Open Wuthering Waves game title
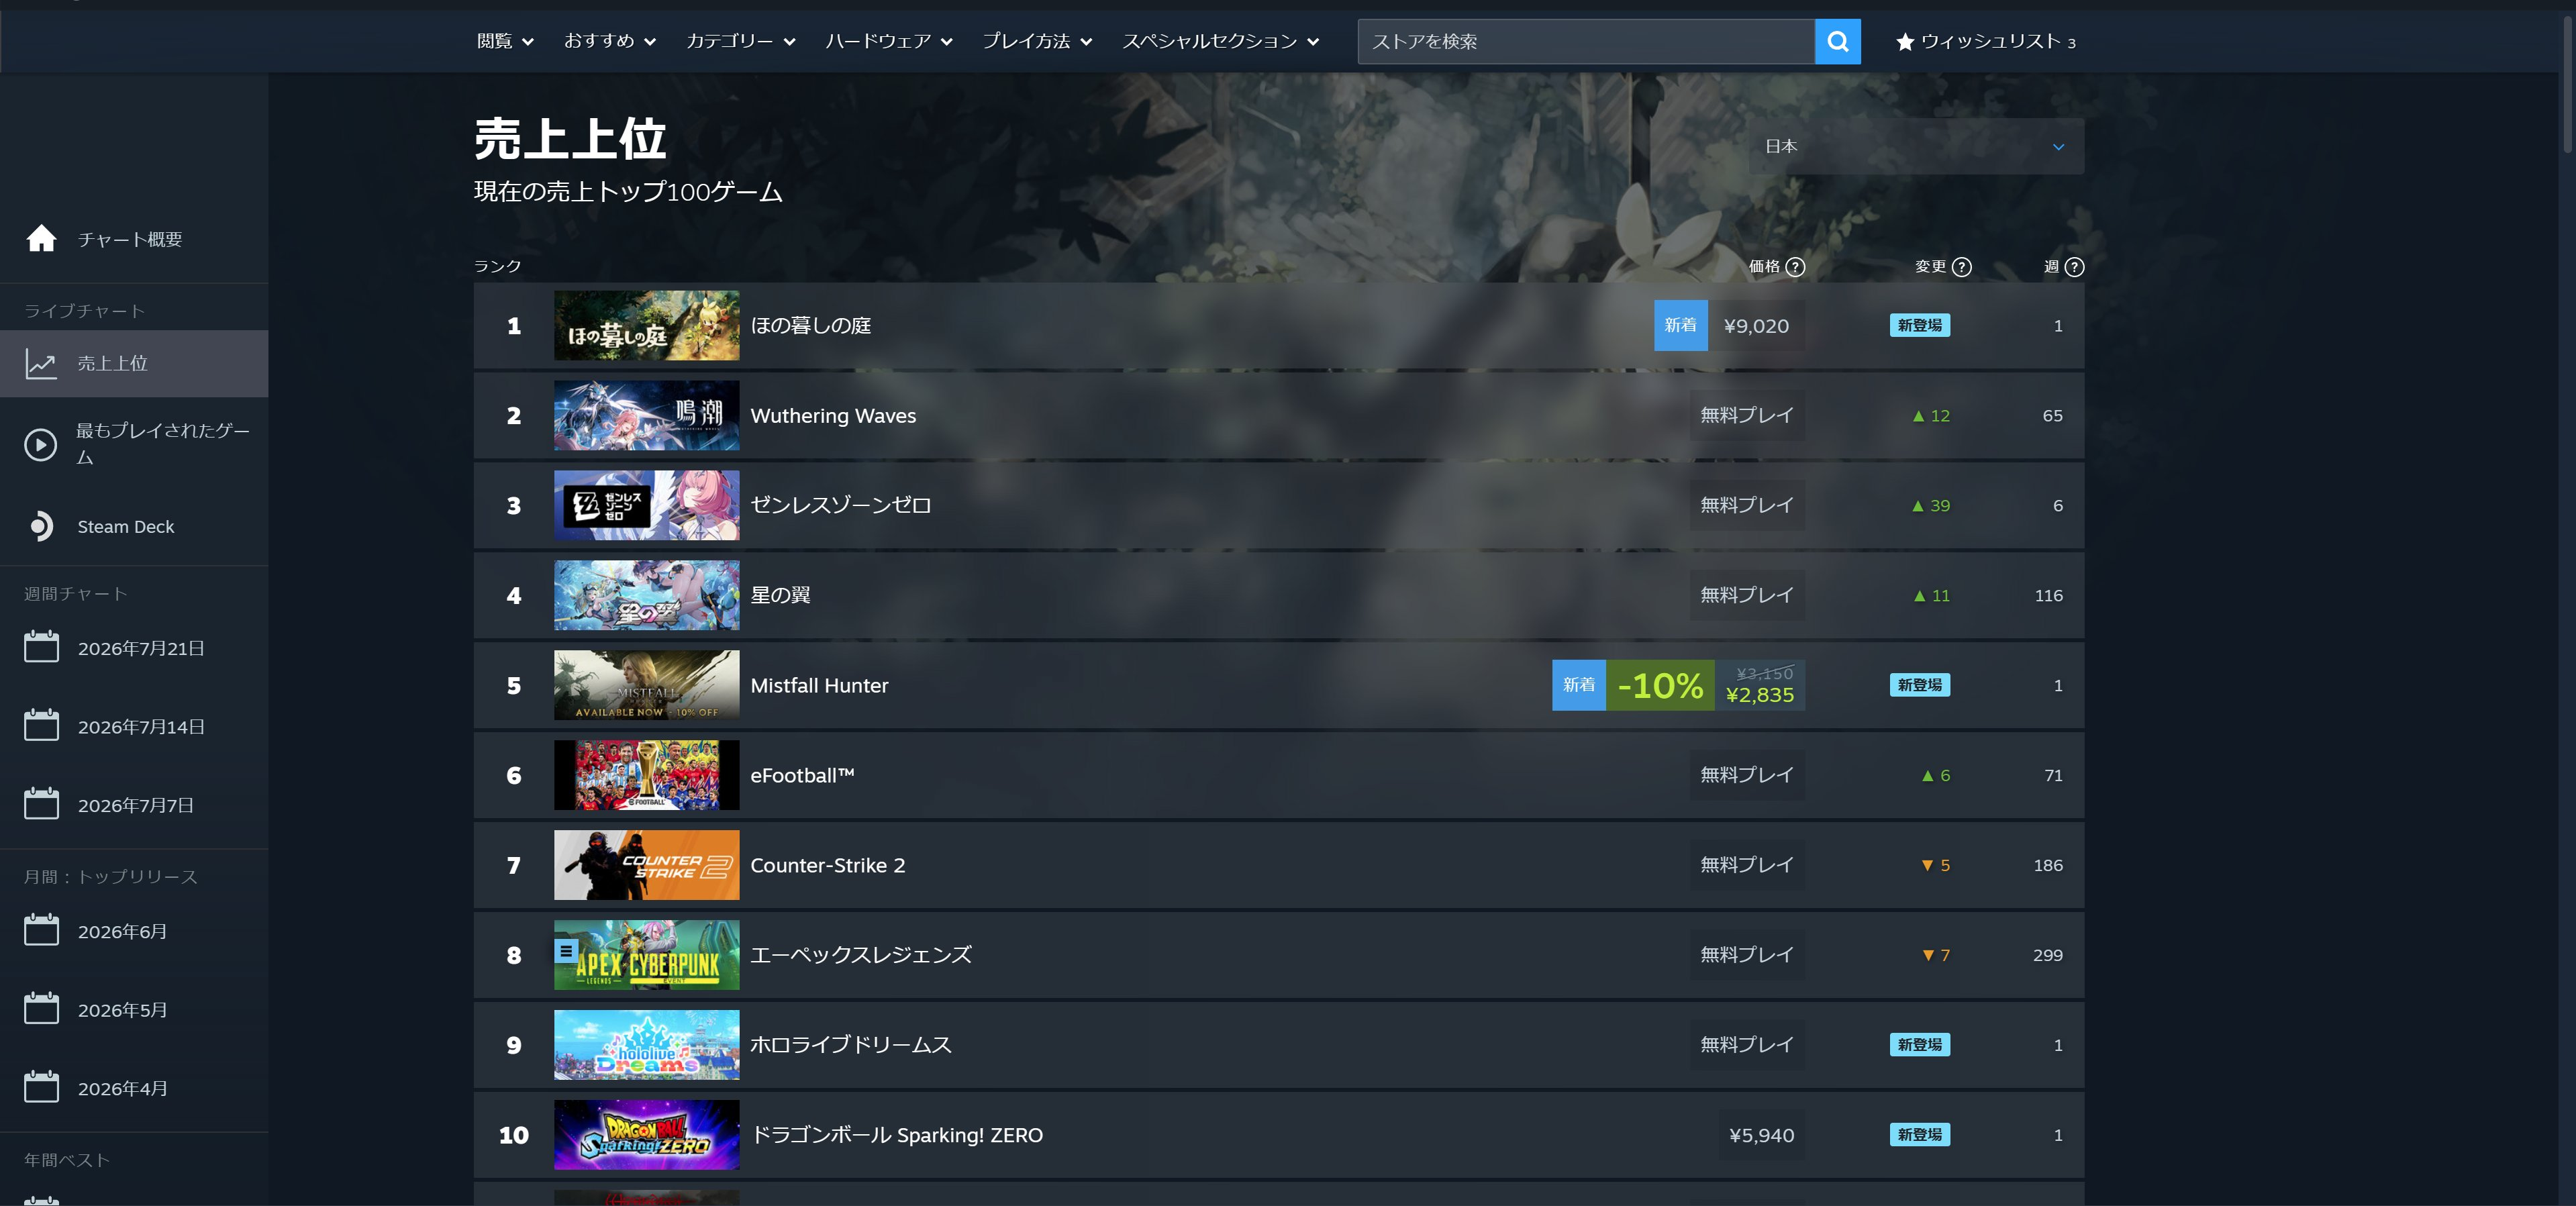The height and width of the screenshot is (1206, 2576). click(833, 416)
